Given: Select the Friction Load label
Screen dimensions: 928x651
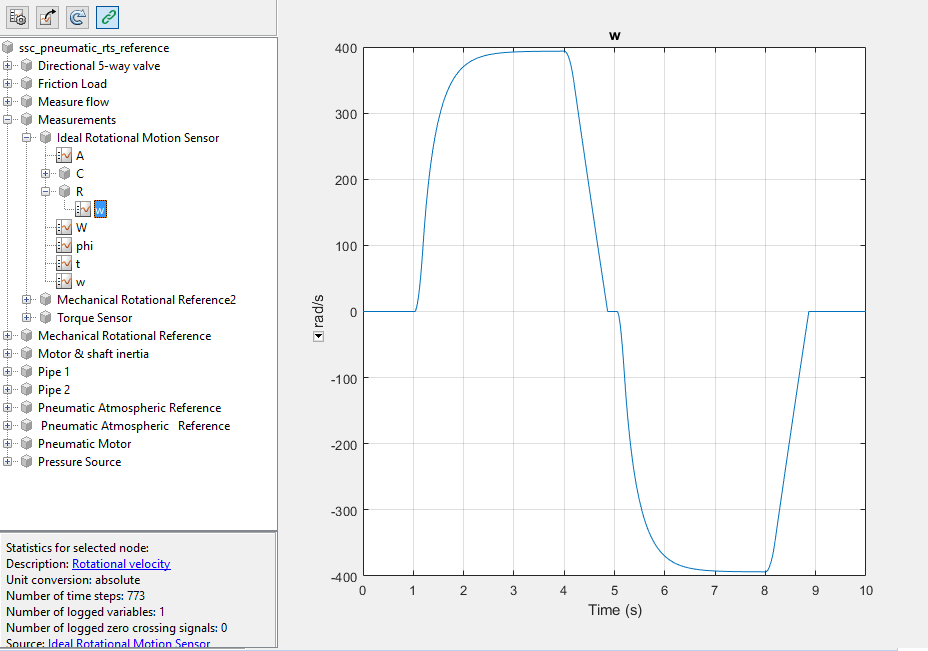Looking at the screenshot, I should (x=72, y=84).
